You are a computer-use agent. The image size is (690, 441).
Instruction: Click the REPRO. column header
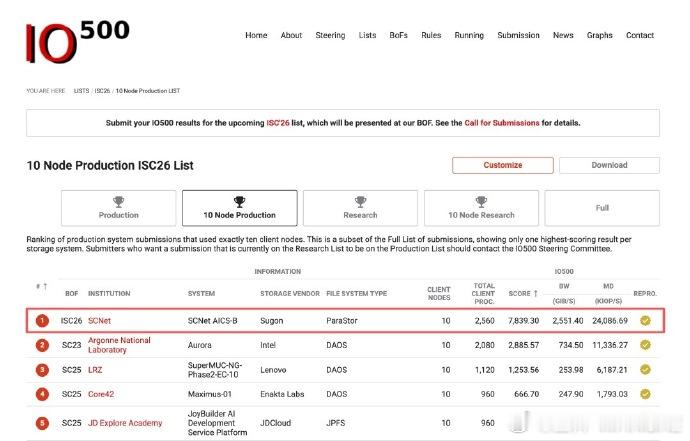(x=645, y=294)
